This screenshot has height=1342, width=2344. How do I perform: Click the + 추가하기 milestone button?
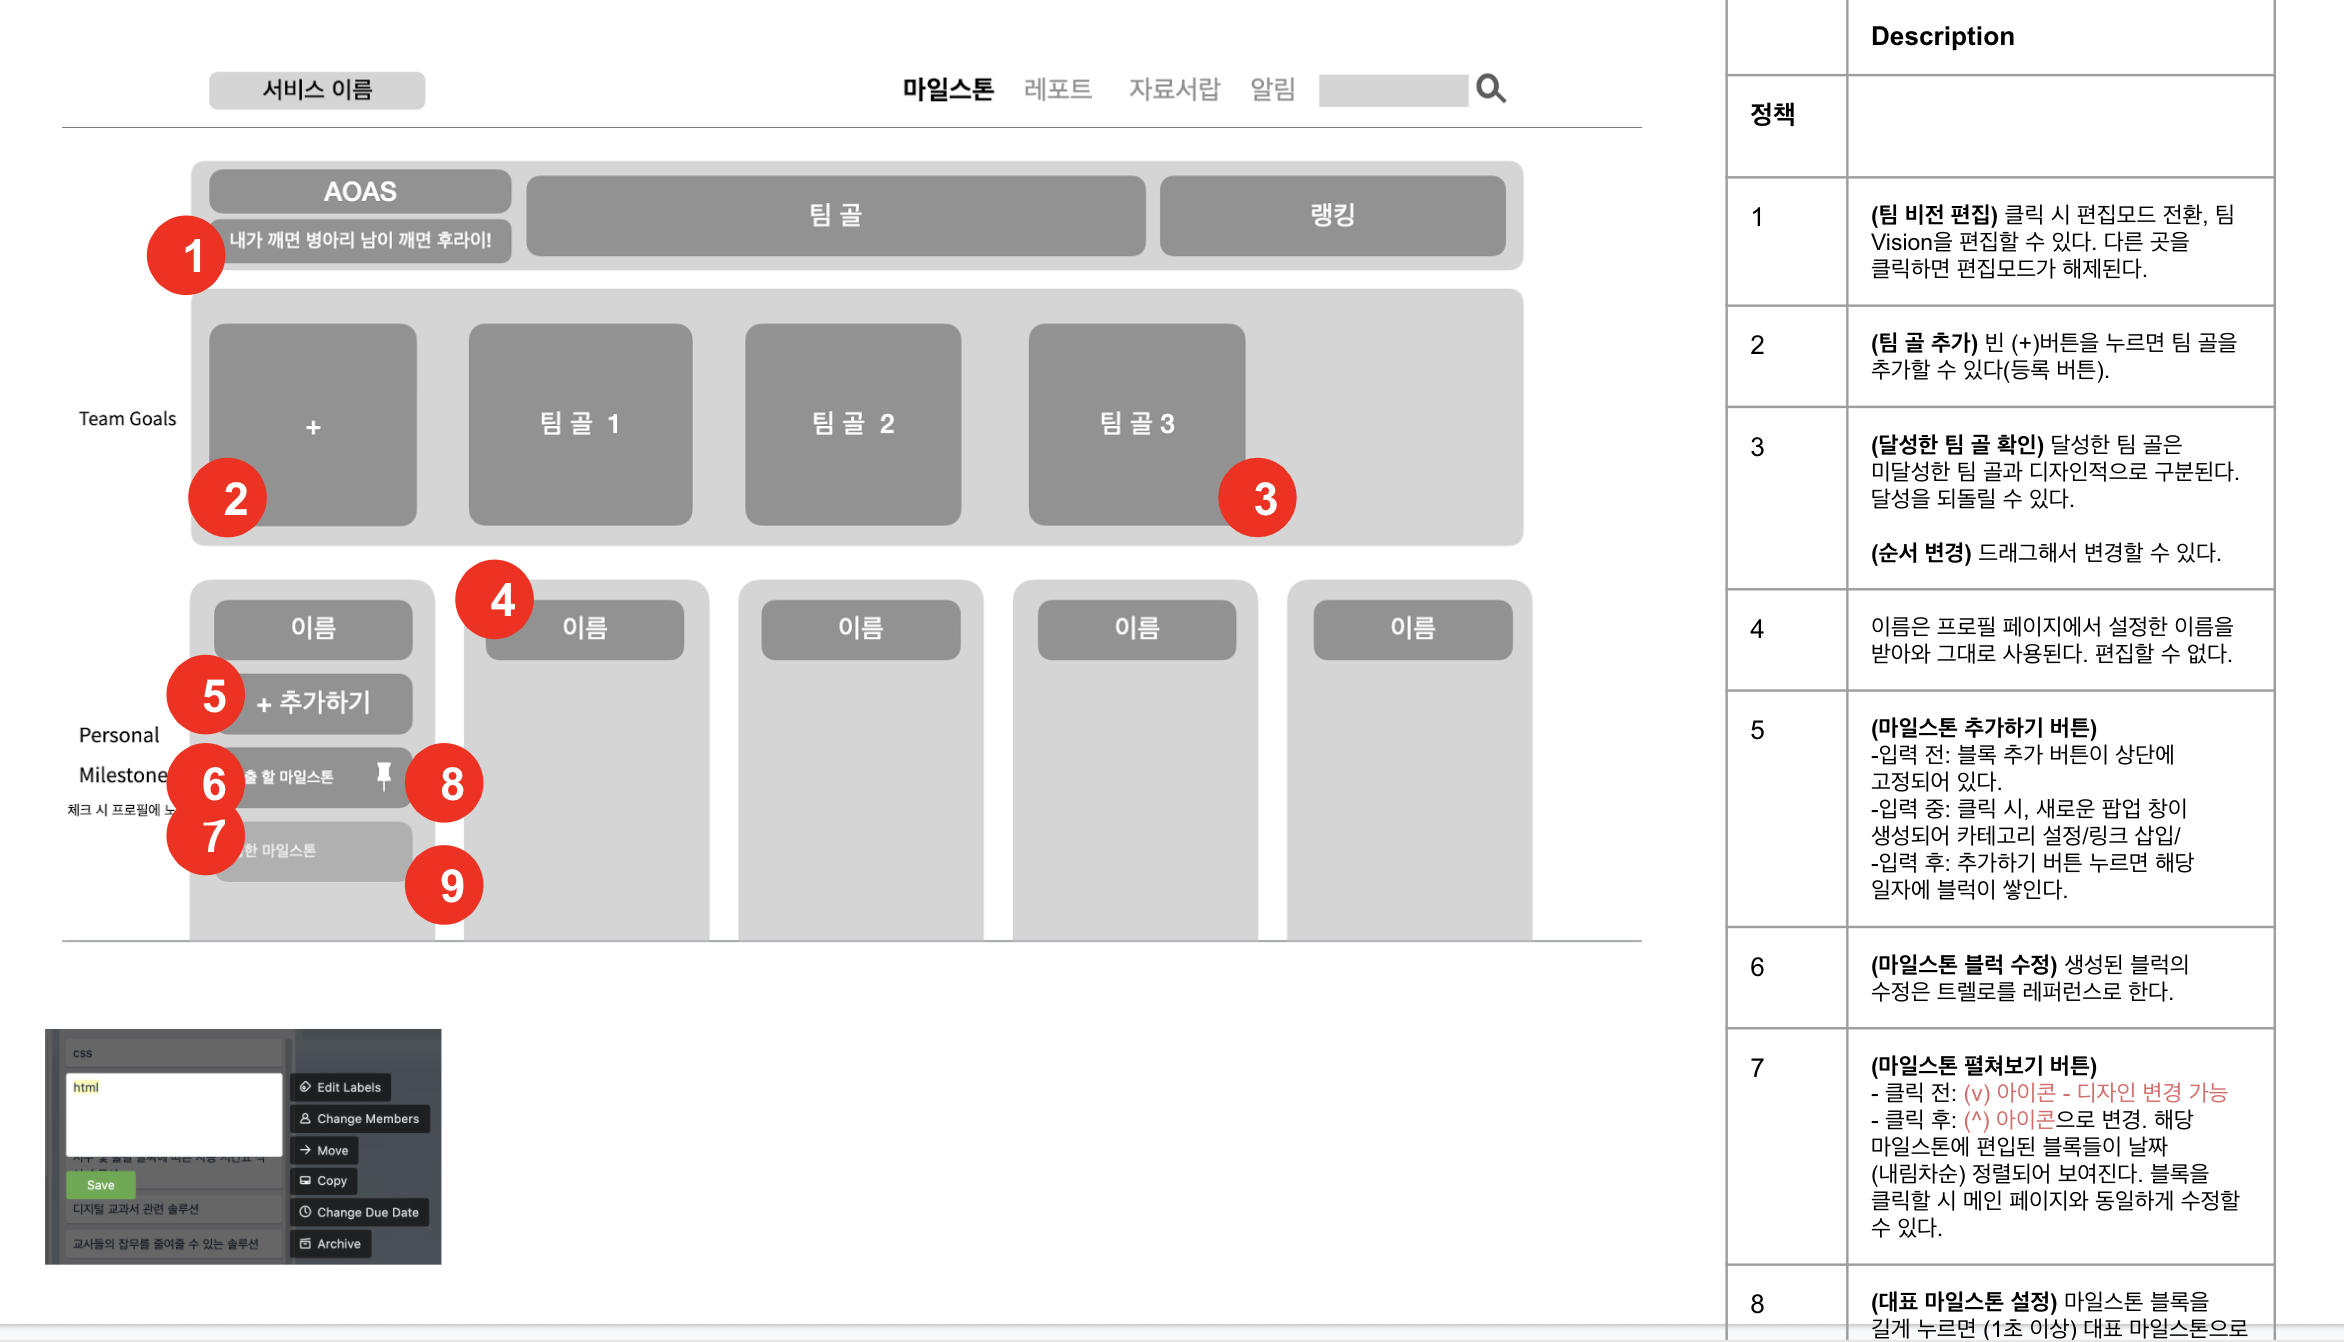[x=314, y=703]
